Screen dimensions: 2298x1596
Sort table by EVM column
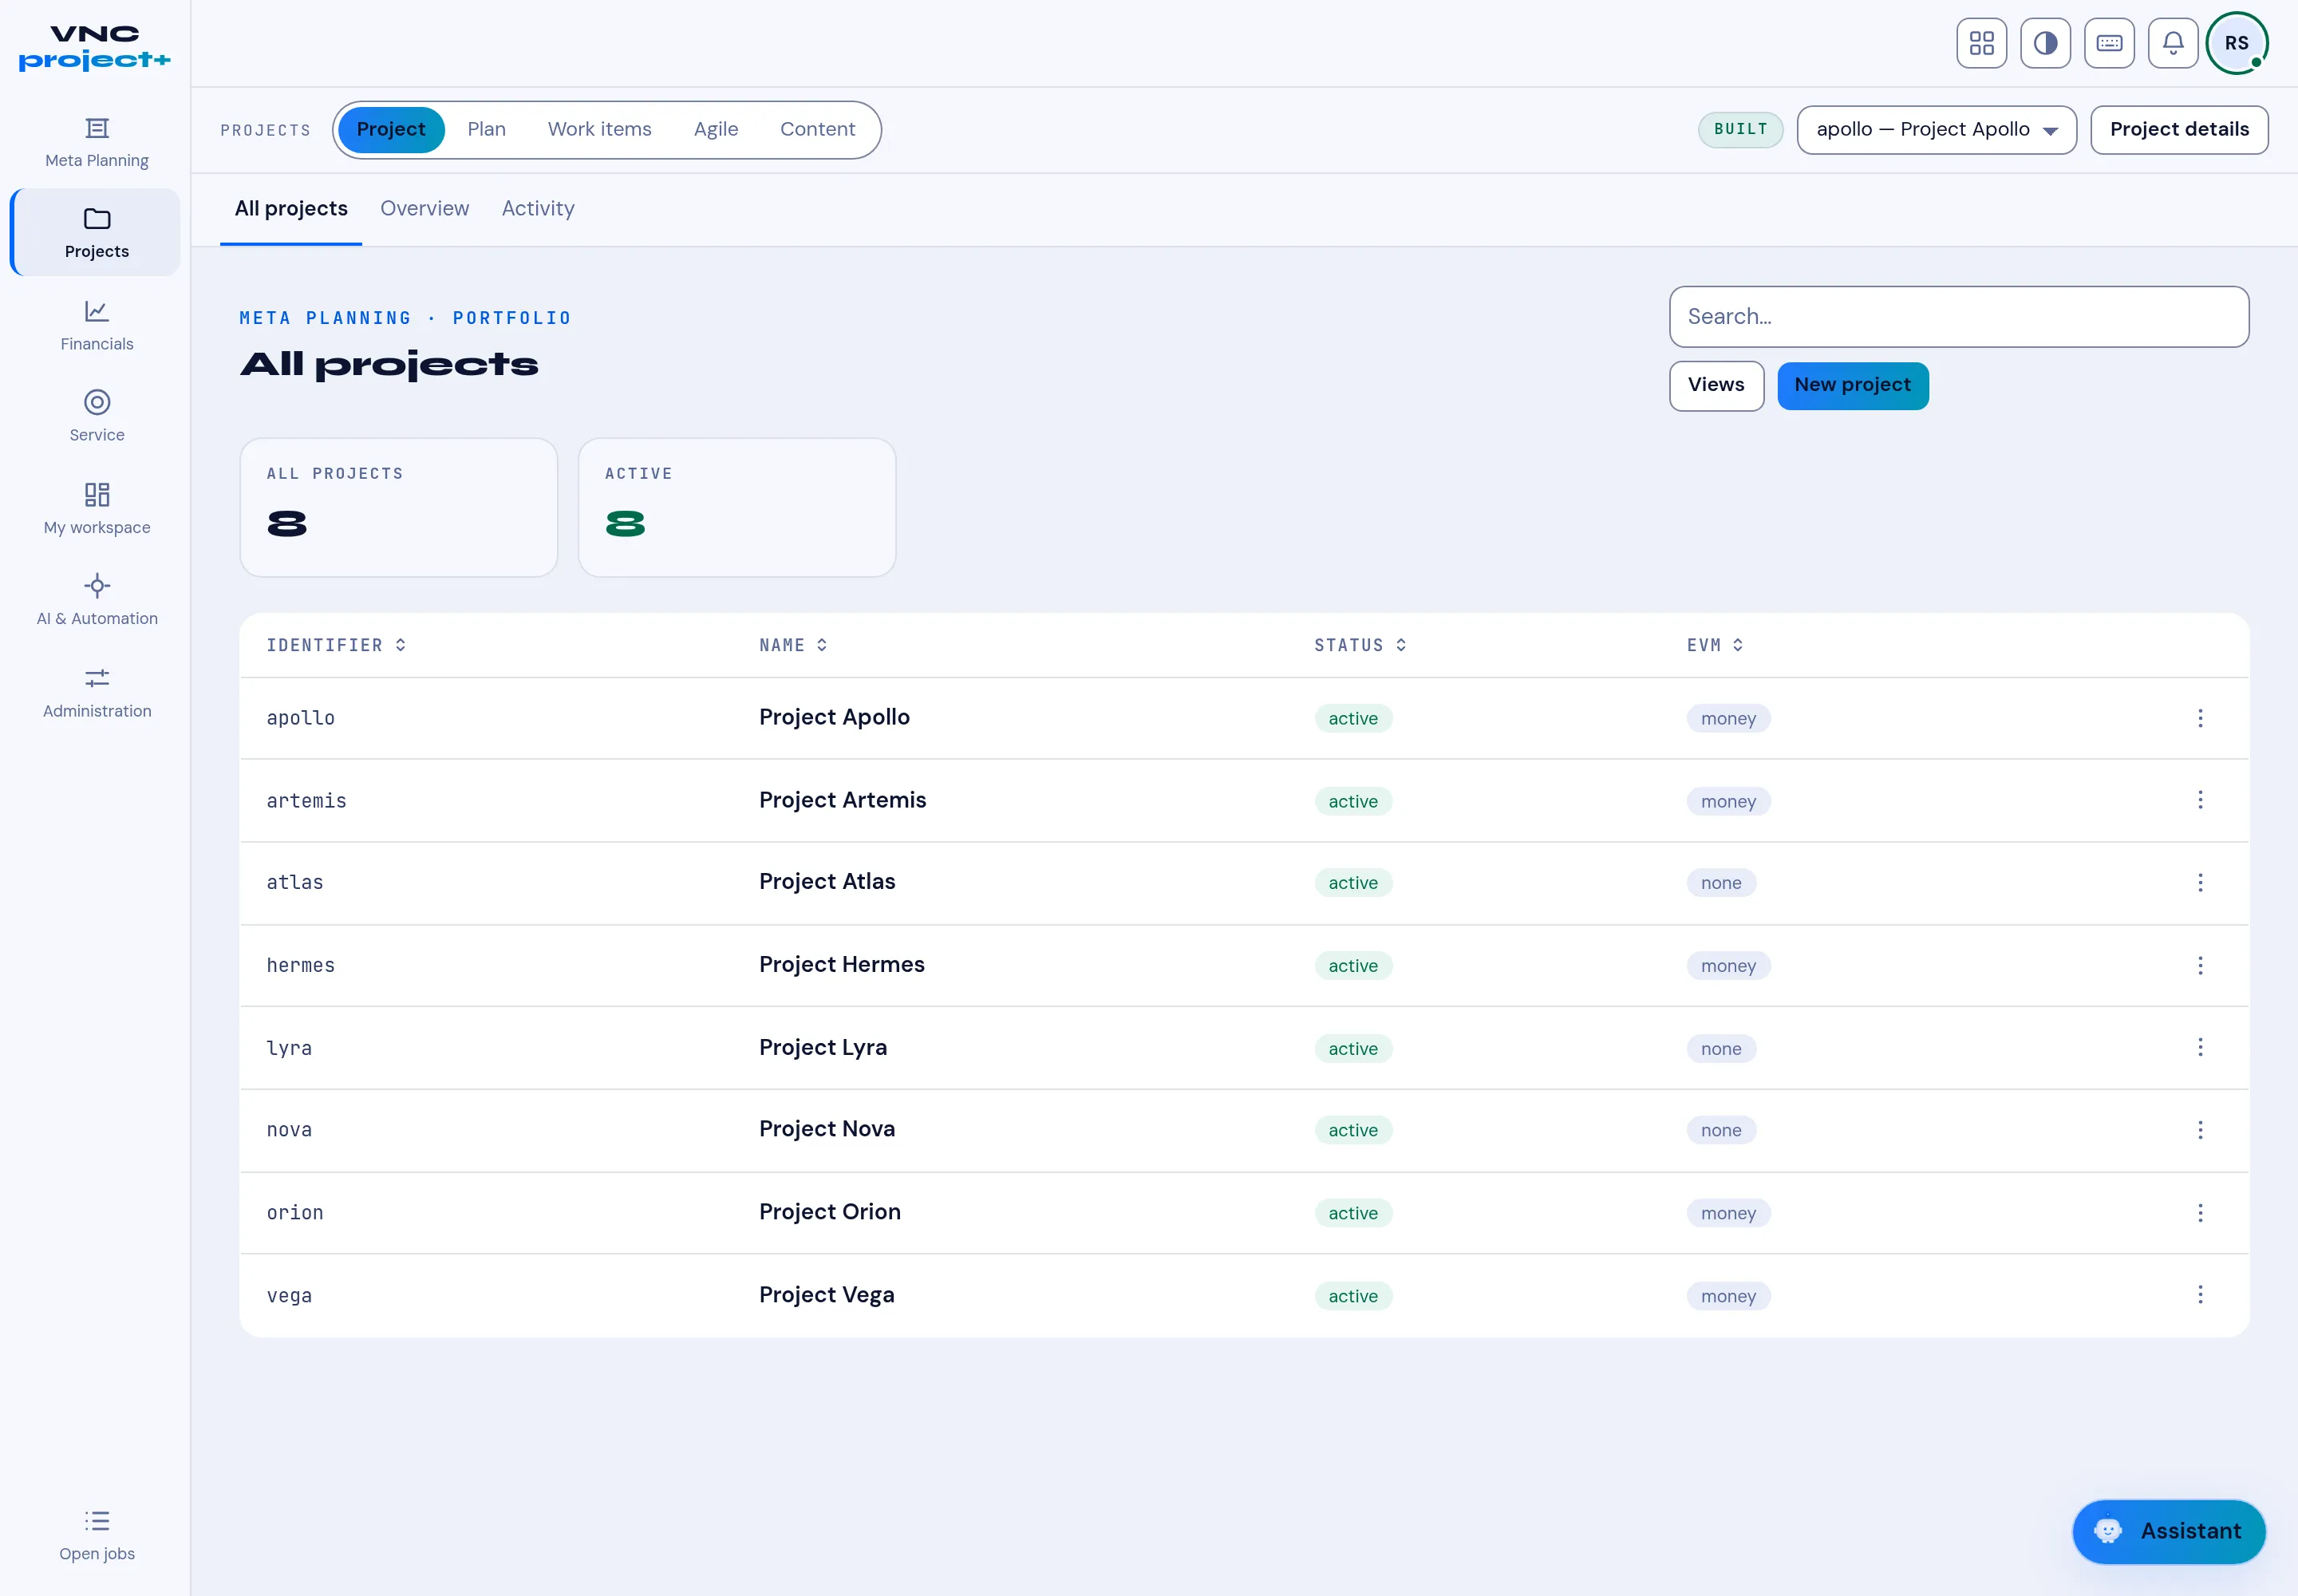tap(1715, 645)
